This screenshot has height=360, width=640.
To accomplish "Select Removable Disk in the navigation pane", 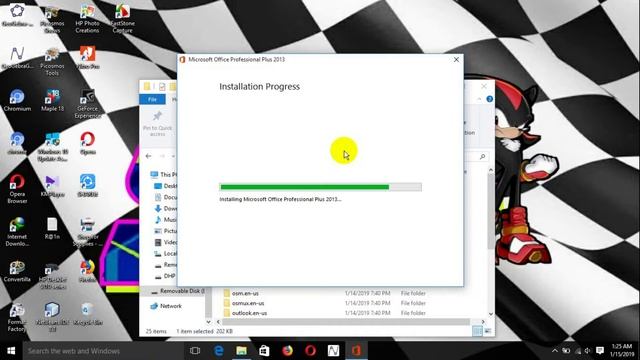I will [x=177, y=291].
